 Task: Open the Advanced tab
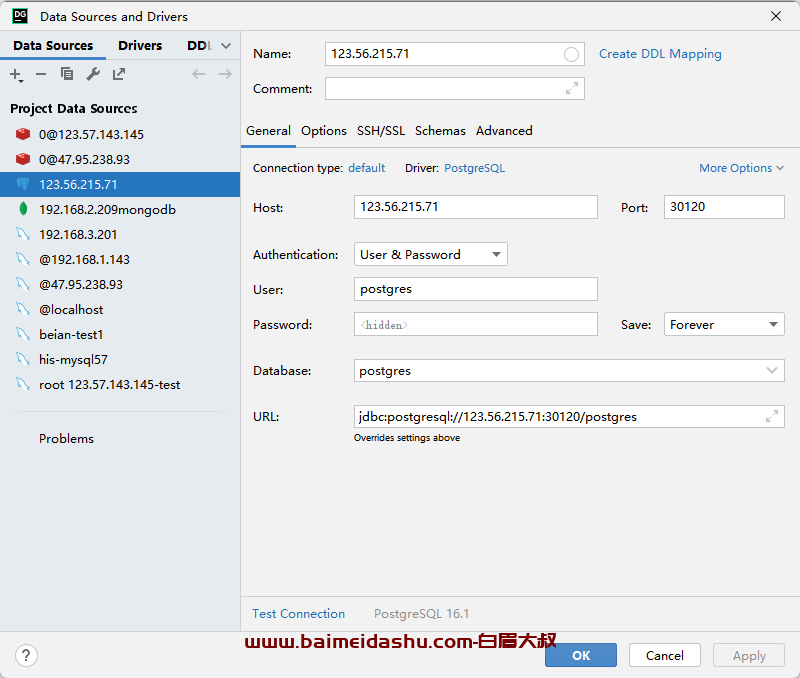tap(504, 131)
